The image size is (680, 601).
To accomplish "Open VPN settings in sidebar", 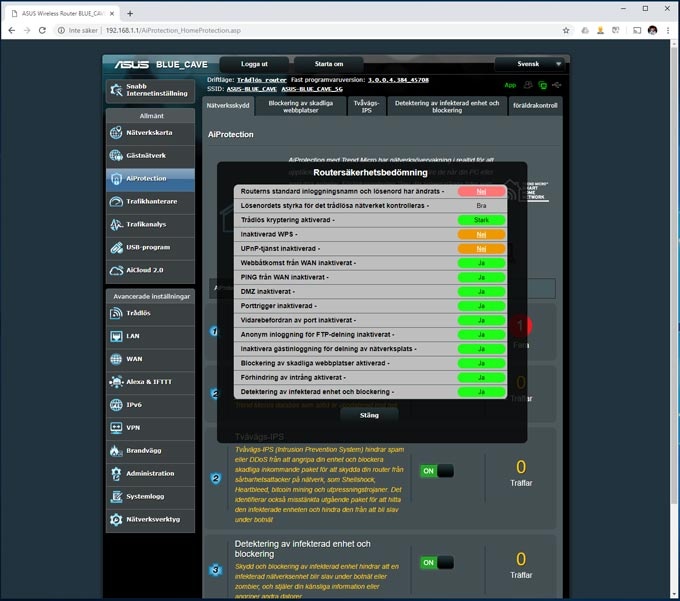I will 133,427.
